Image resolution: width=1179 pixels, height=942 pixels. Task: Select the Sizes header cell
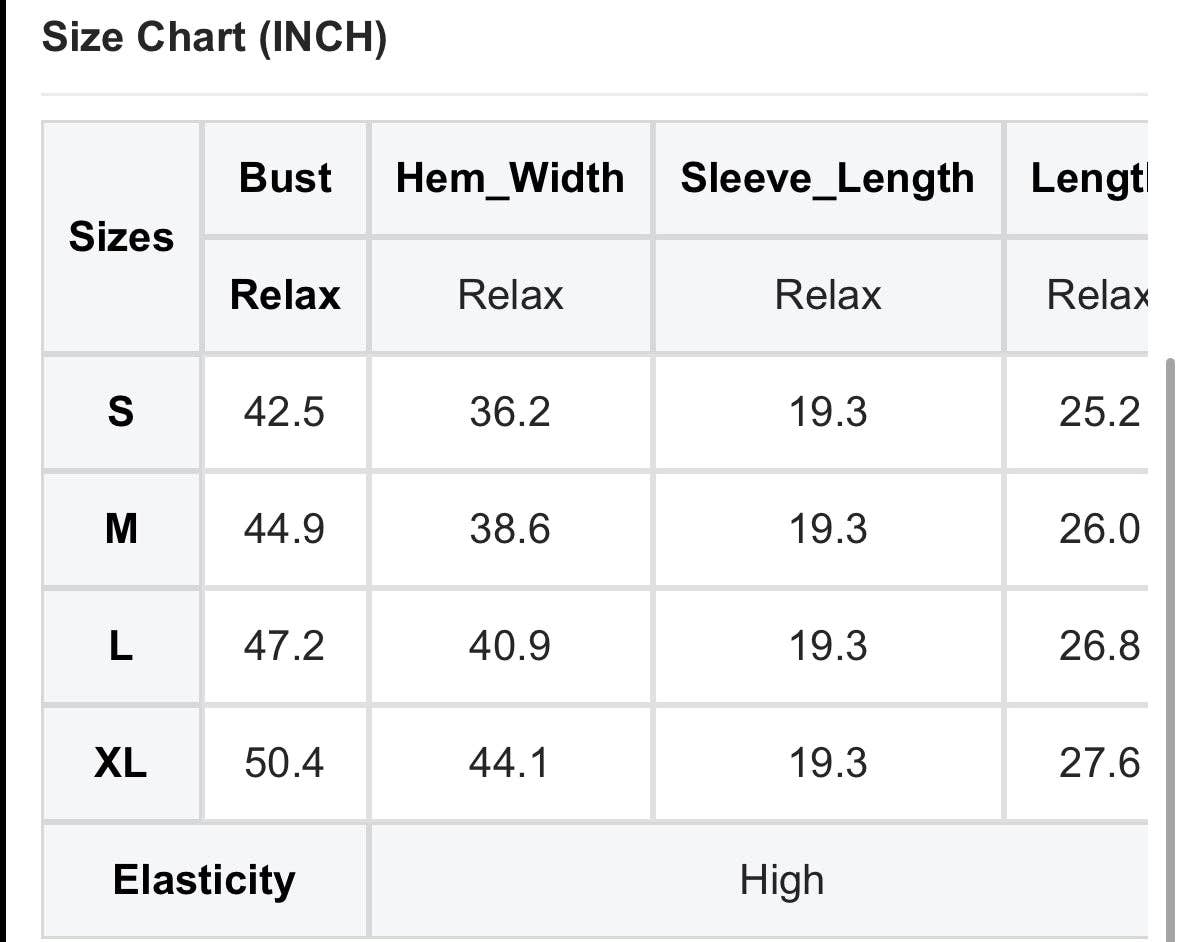point(121,237)
